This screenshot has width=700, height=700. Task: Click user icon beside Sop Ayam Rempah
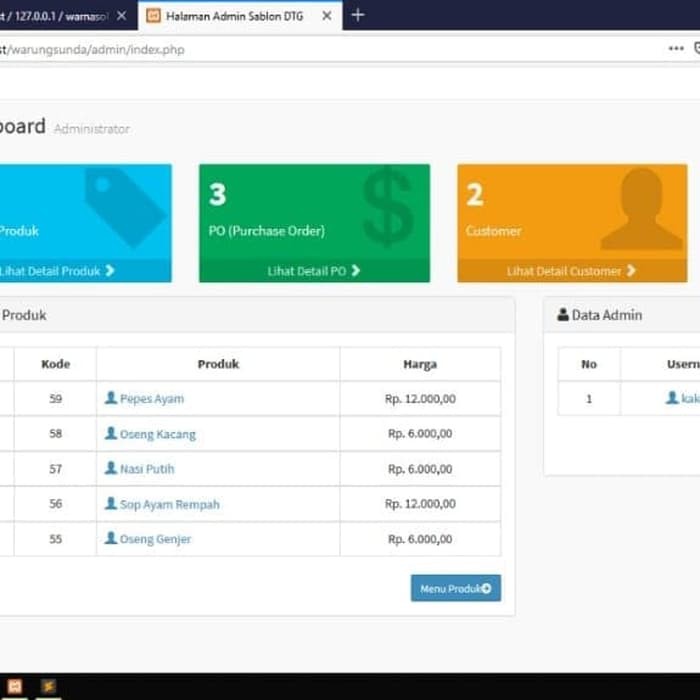[111, 504]
